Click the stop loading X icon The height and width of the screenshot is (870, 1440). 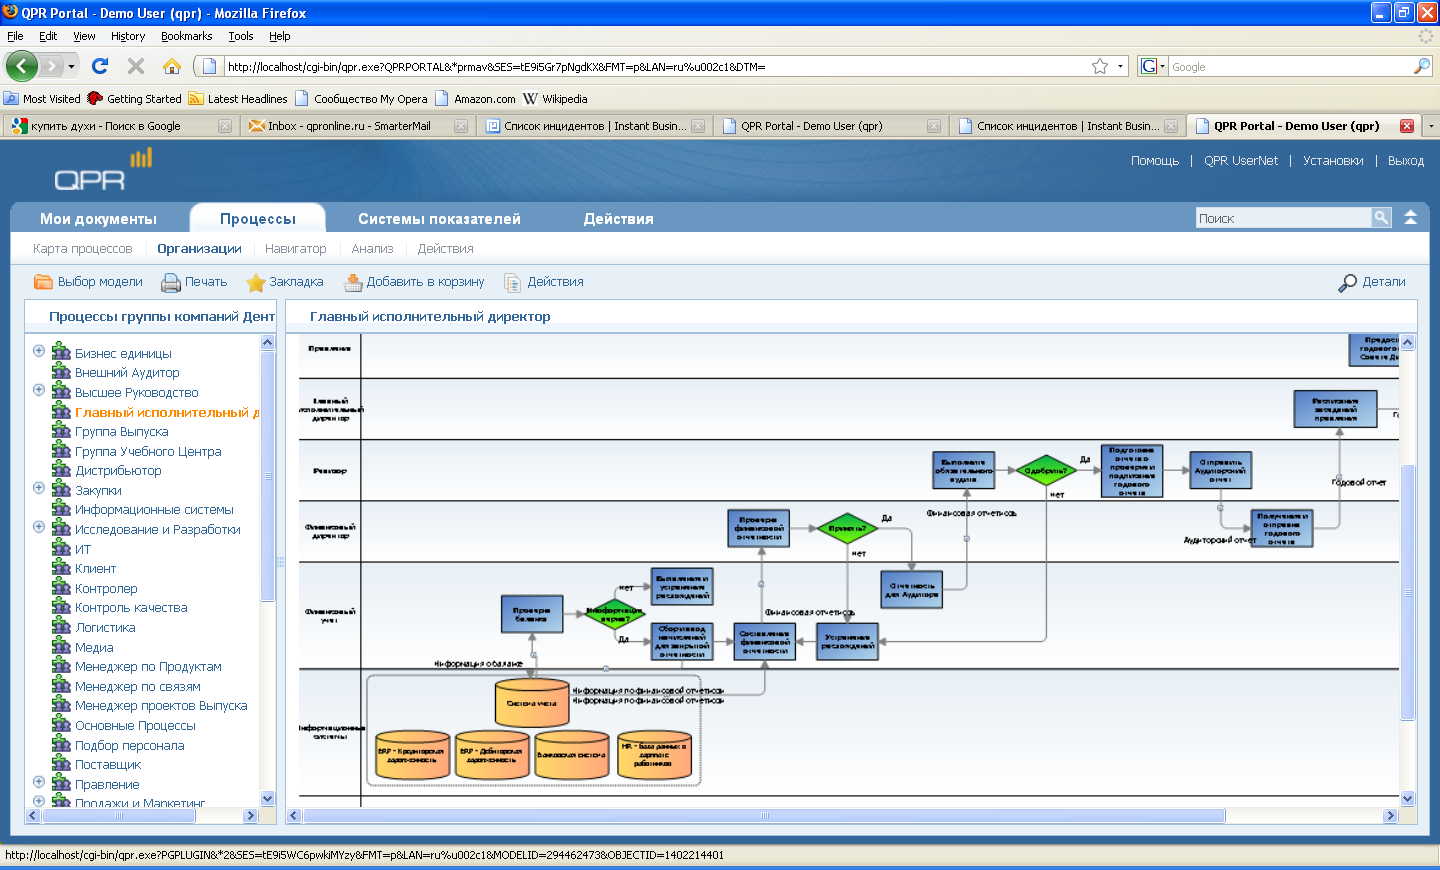click(136, 66)
